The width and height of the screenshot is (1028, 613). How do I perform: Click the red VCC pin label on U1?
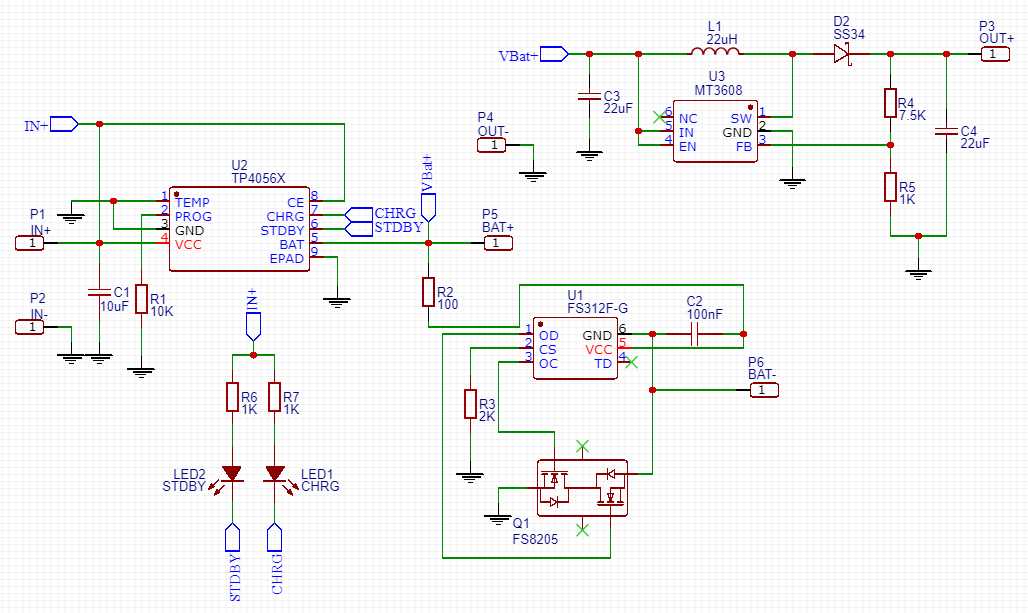coord(599,349)
